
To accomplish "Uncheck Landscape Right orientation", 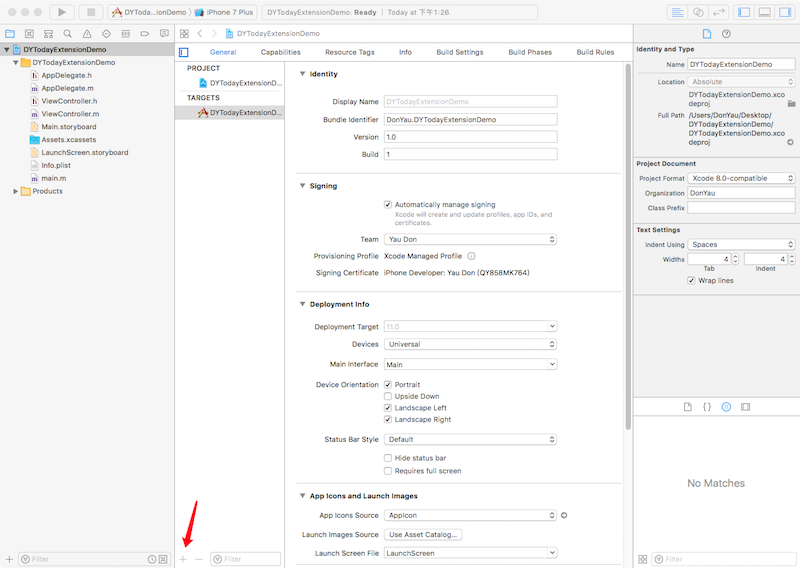I will (x=388, y=419).
